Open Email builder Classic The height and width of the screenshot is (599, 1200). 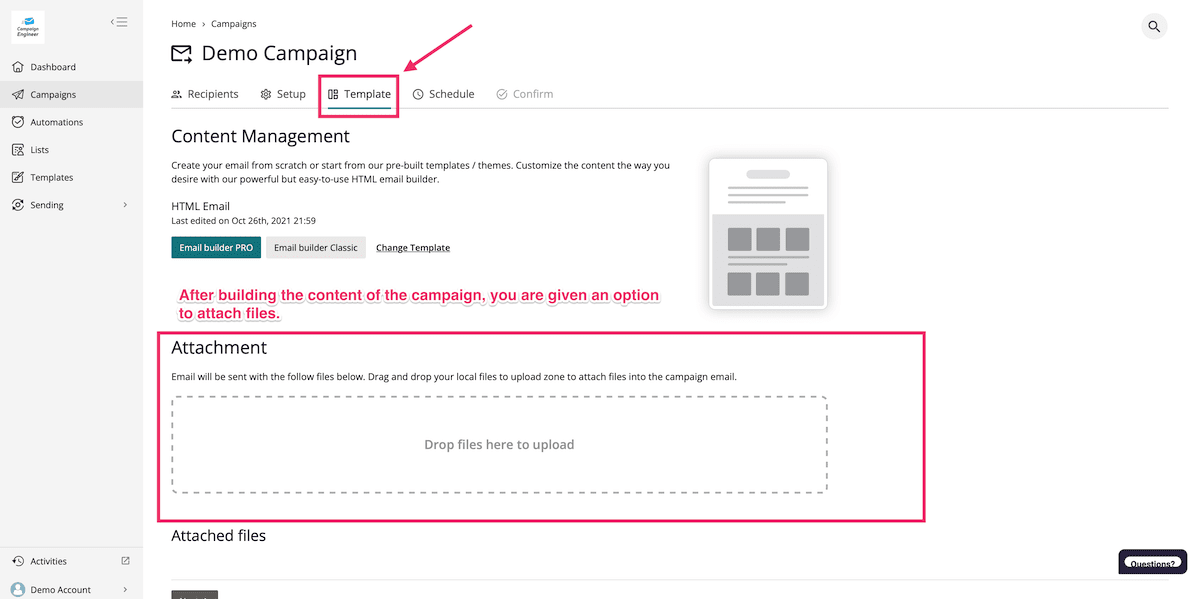click(x=315, y=248)
